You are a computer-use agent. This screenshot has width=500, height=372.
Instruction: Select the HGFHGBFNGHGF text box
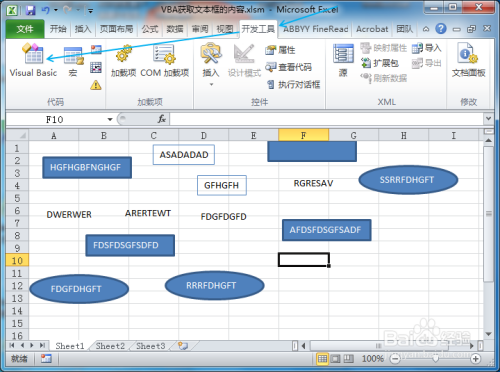(x=87, y=167)
